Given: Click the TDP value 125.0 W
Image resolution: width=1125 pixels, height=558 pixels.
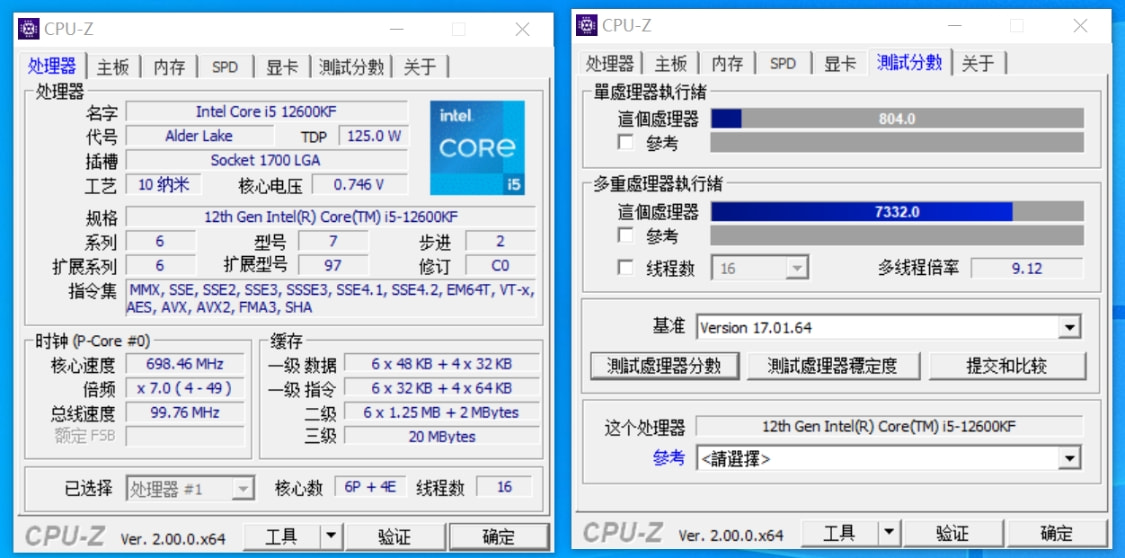Looking at the screenshot, I should click(x=373, y=136).
